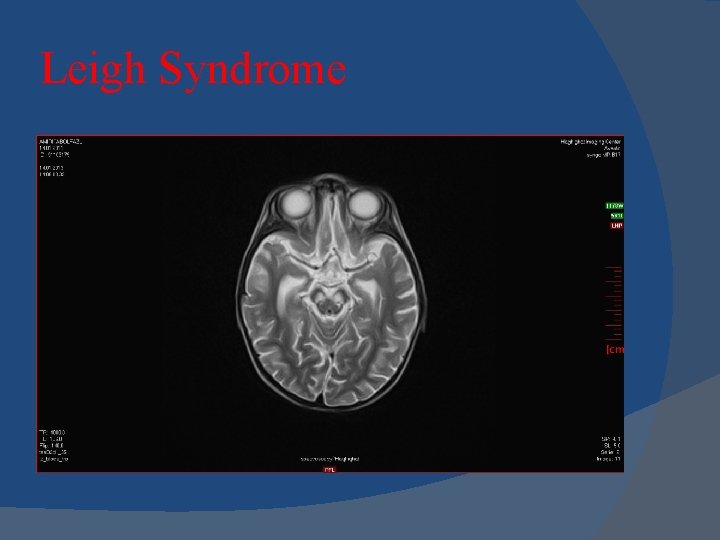This screenshot has width=720, height=540.
Task: Click the red centimeter scale ruler
Action: (614, 303)
